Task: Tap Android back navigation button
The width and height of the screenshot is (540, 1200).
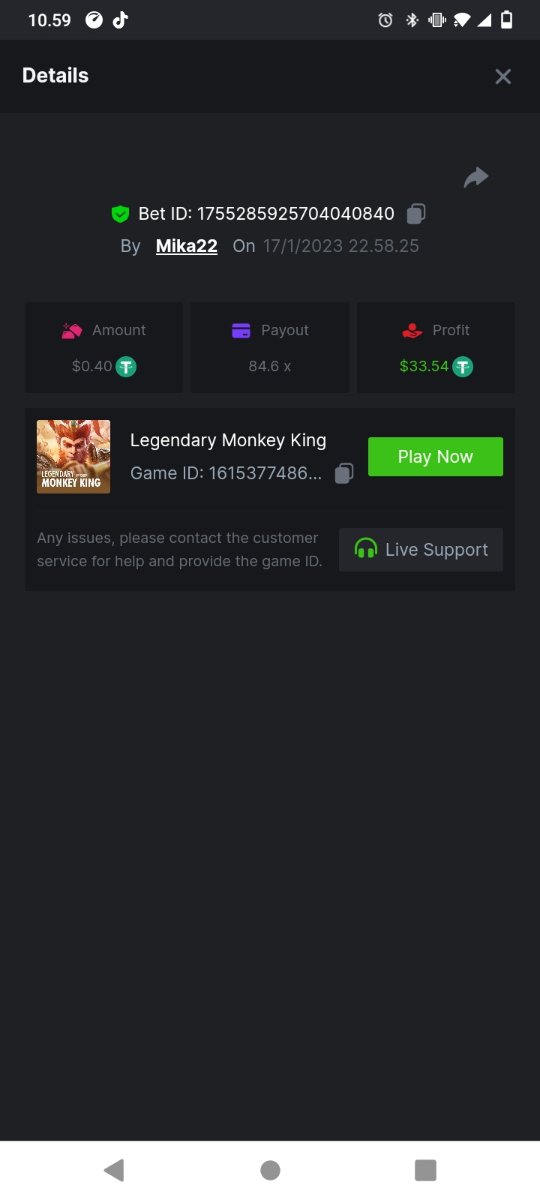Action: (x=114, y=1170)
